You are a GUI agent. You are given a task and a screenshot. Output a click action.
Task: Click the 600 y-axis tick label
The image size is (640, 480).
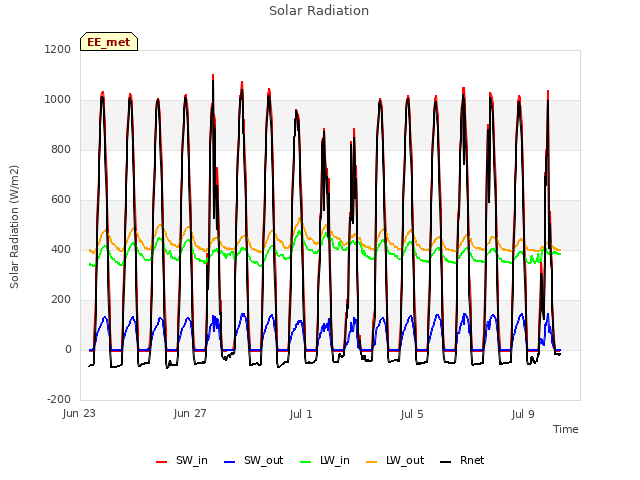pos(61,200)
